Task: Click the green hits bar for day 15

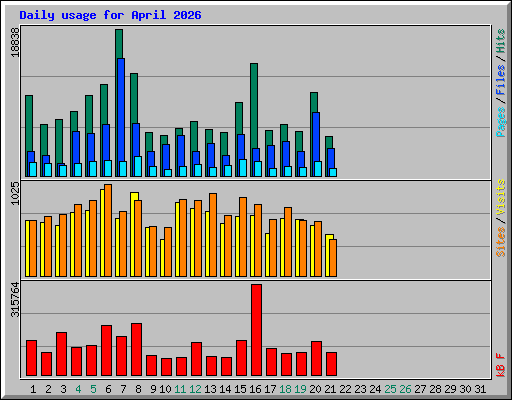Action: point(239,118)
